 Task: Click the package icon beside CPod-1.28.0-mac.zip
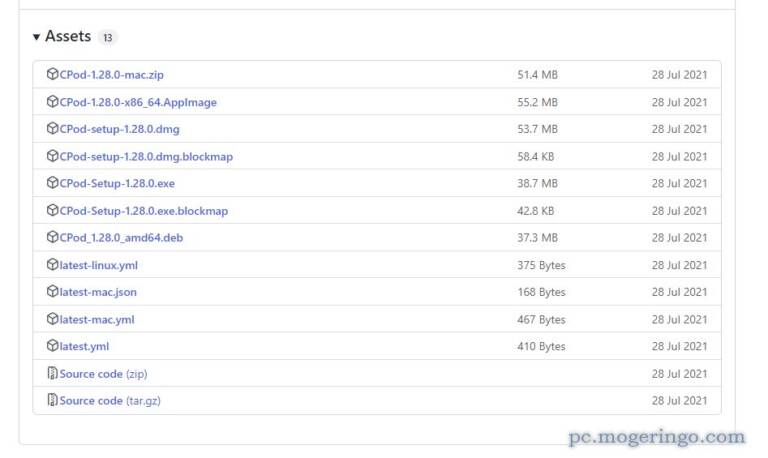[x=52, y=74]
